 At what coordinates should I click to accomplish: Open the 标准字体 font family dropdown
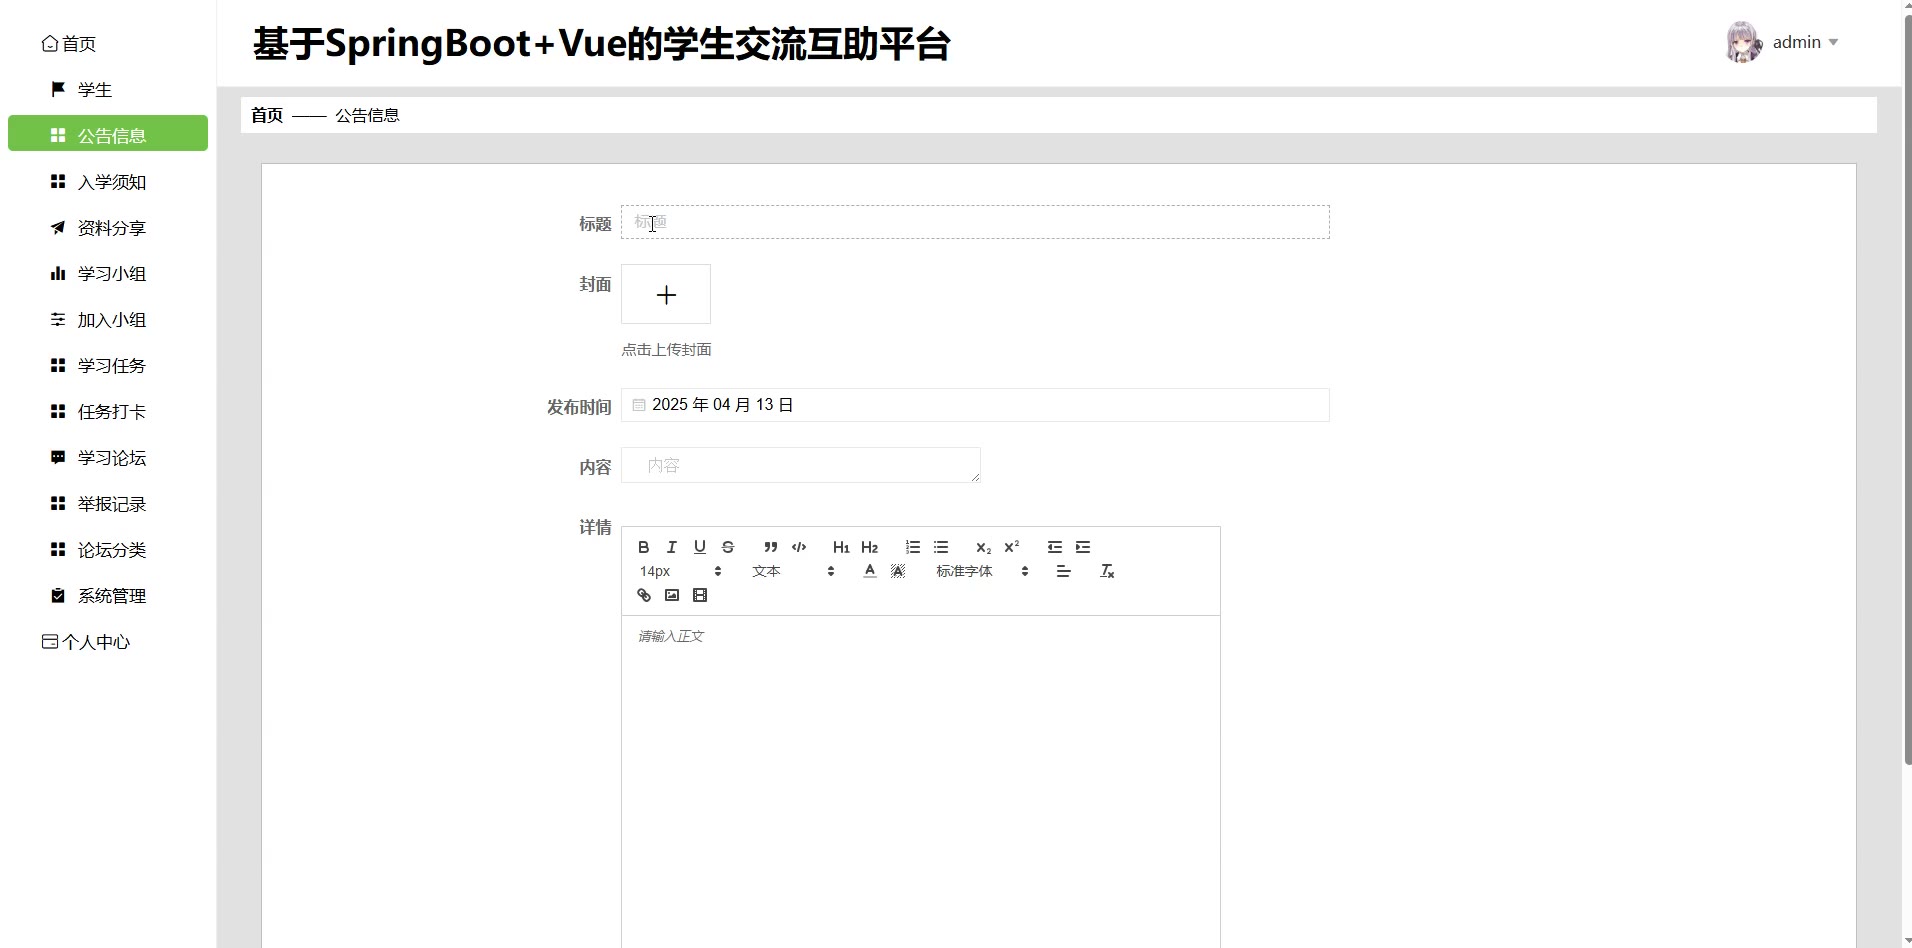point(982,571)
